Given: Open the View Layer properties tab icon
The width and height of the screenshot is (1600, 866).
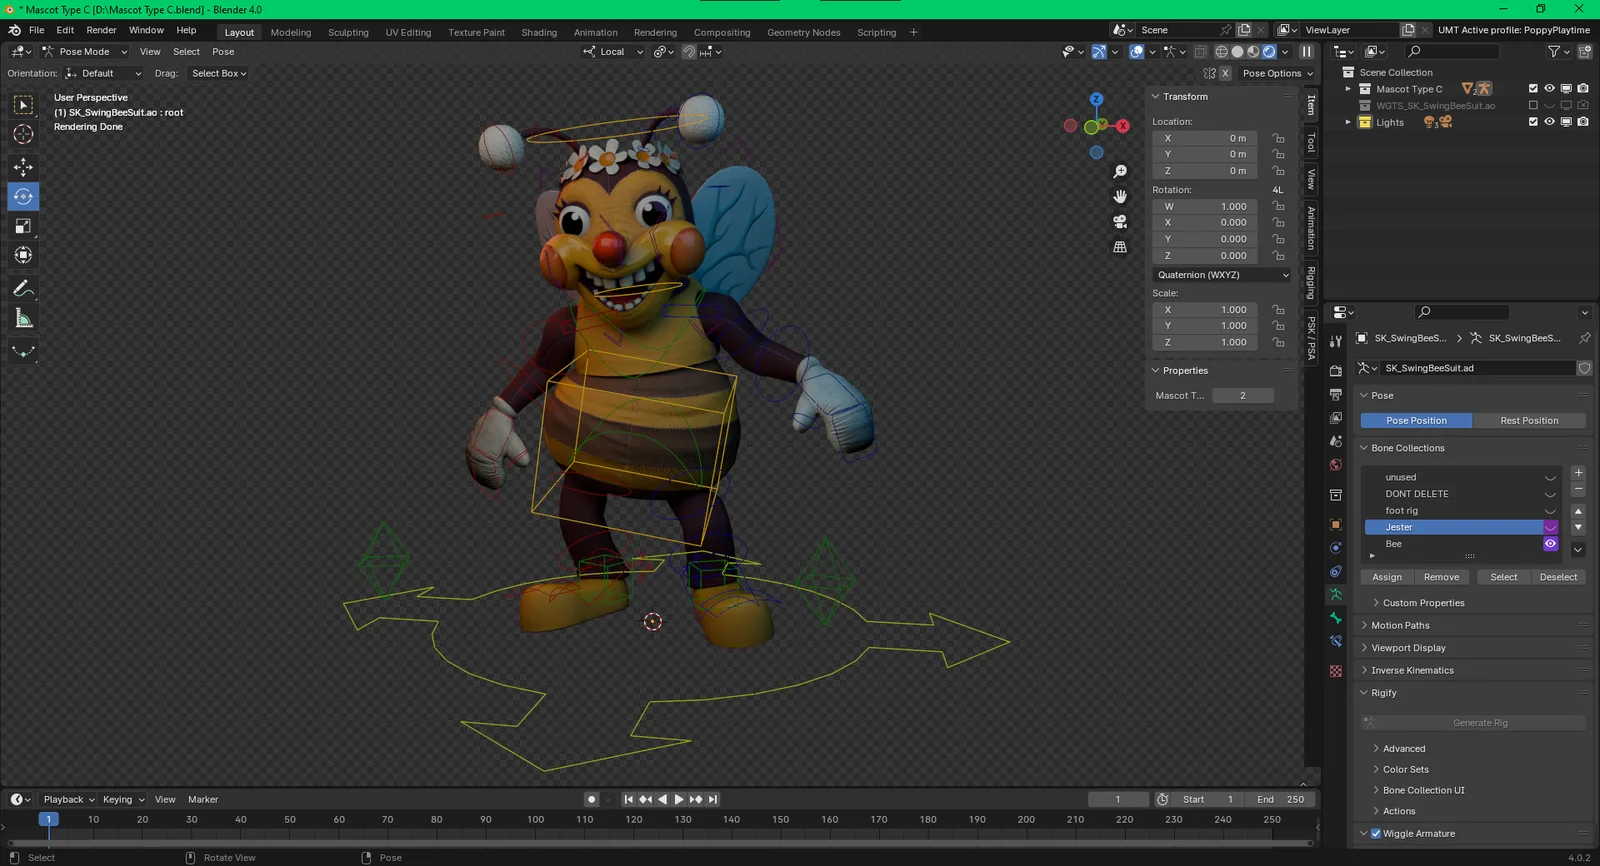Looking at the screenshot, I should click(1336, 418).
